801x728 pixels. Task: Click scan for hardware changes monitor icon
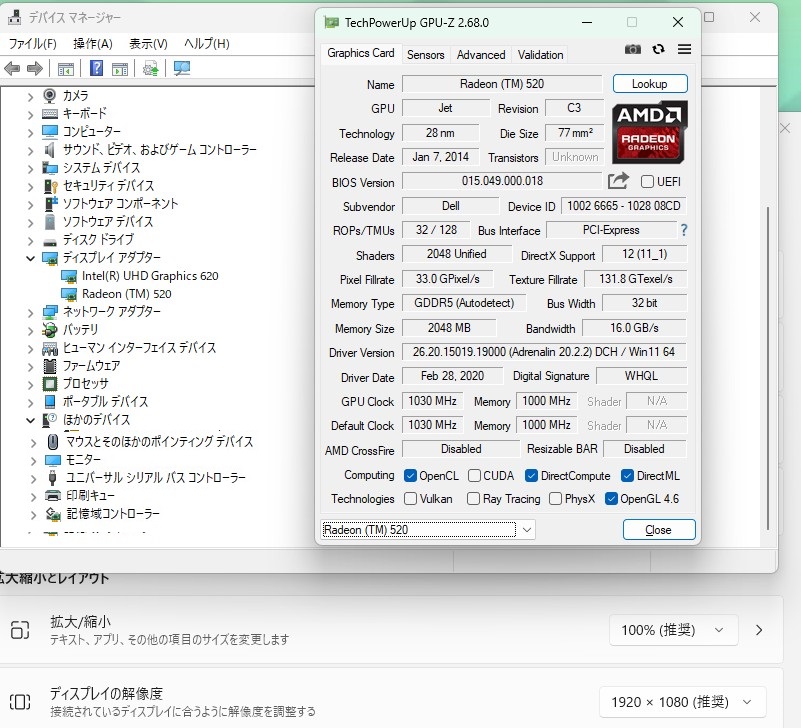182,68
